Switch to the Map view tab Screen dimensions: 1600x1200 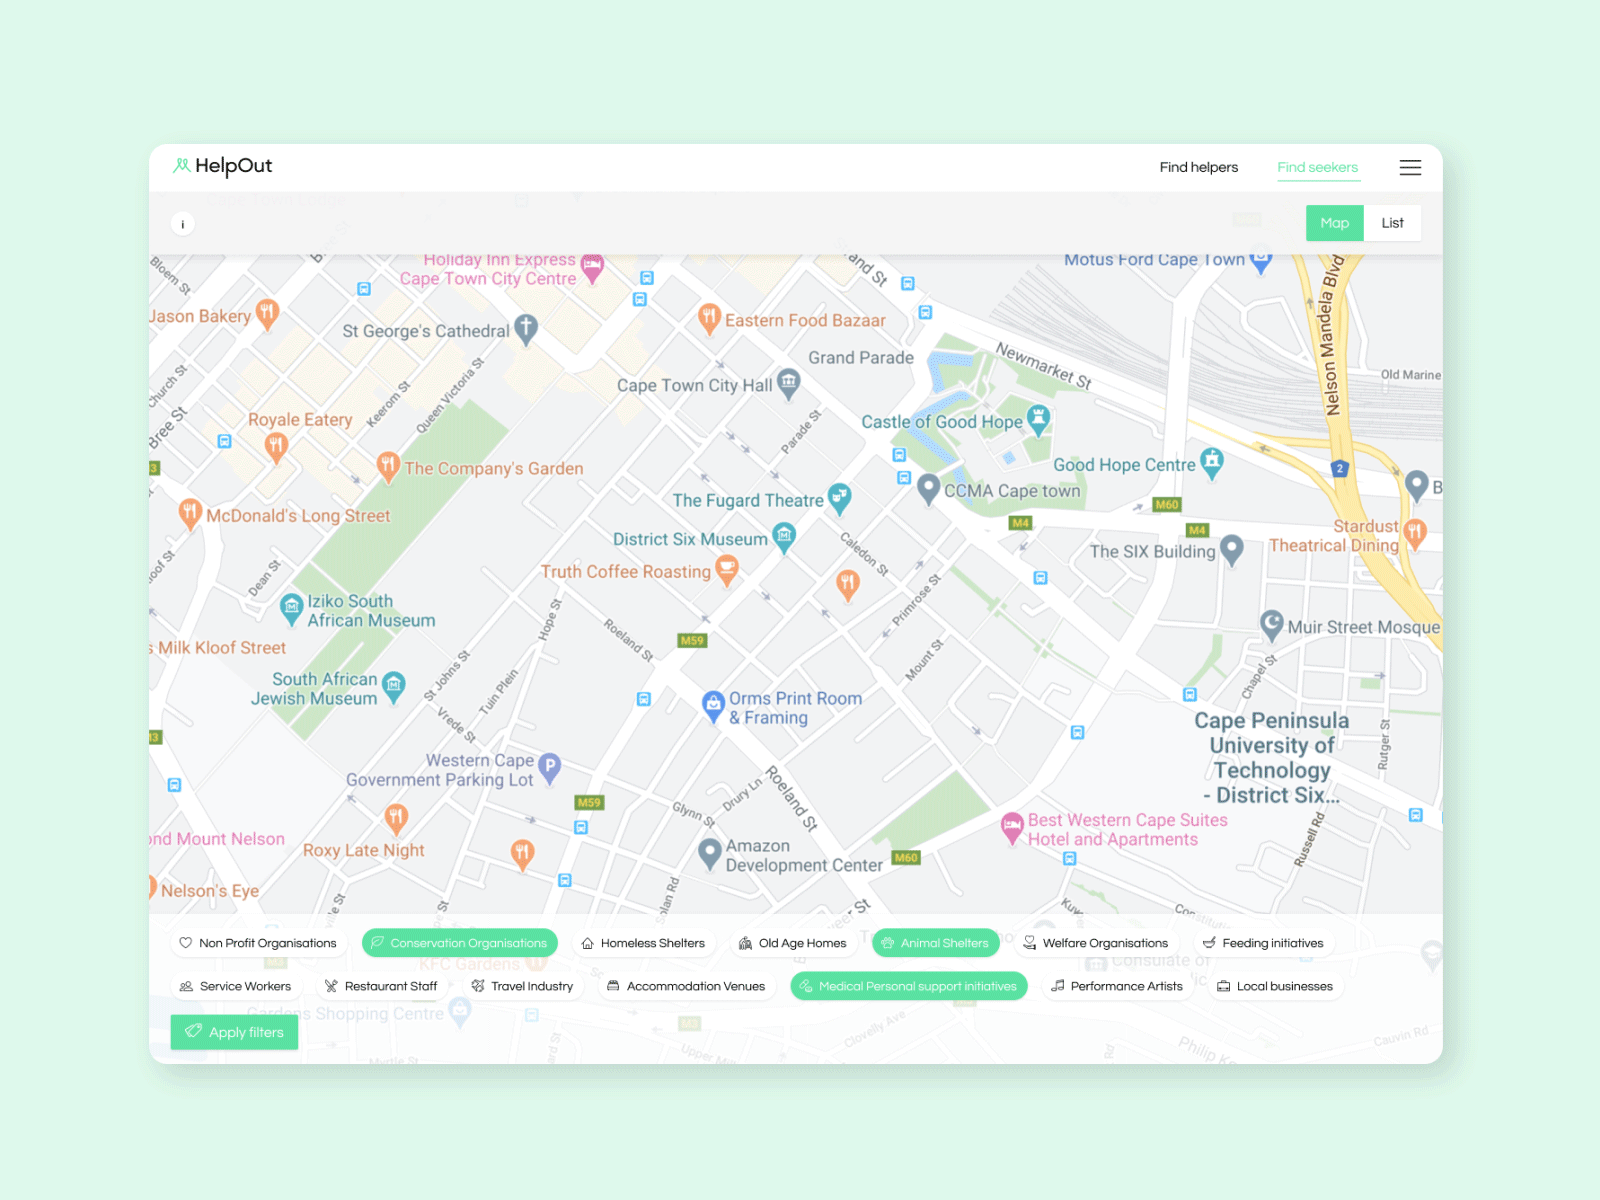1334,223
